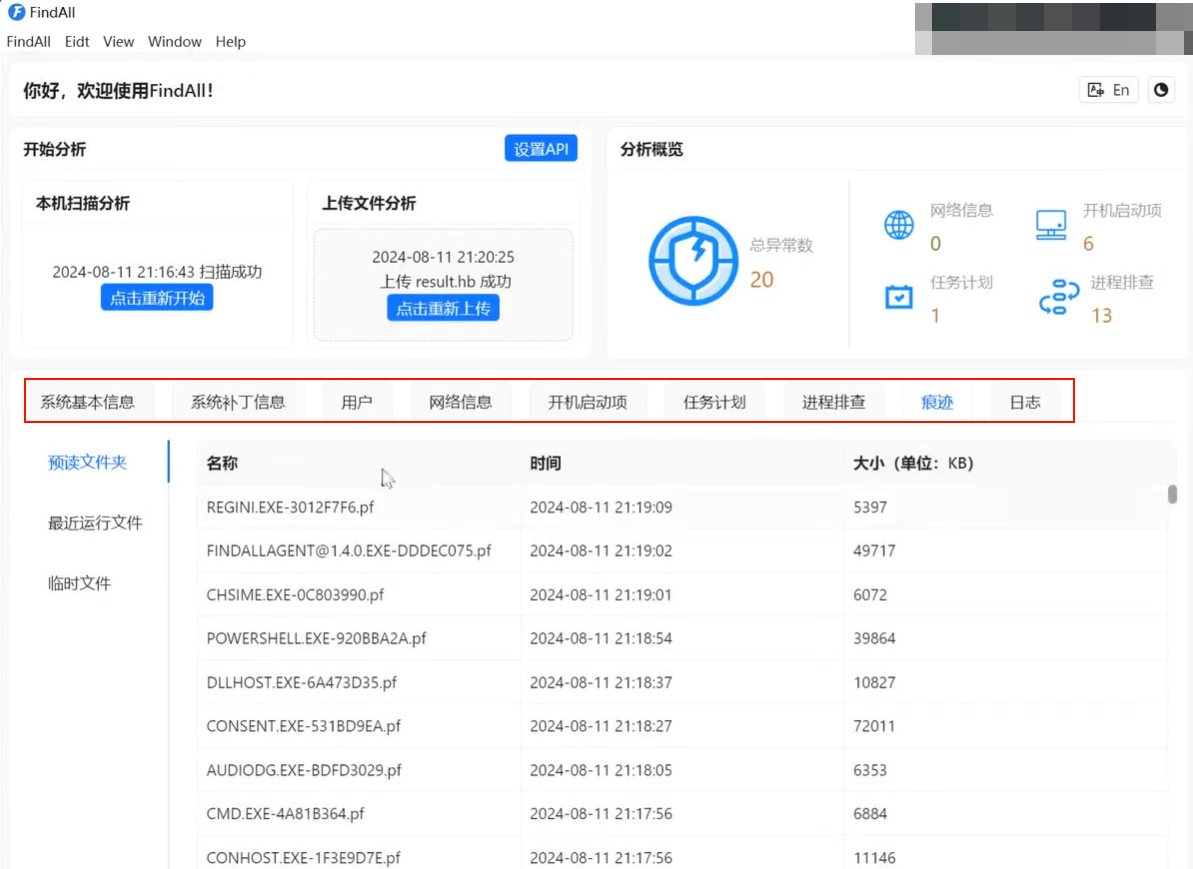Click the globe icon for network info
Screen dimensions: 1193x869
pyautogui.click(x=899, y=225)
